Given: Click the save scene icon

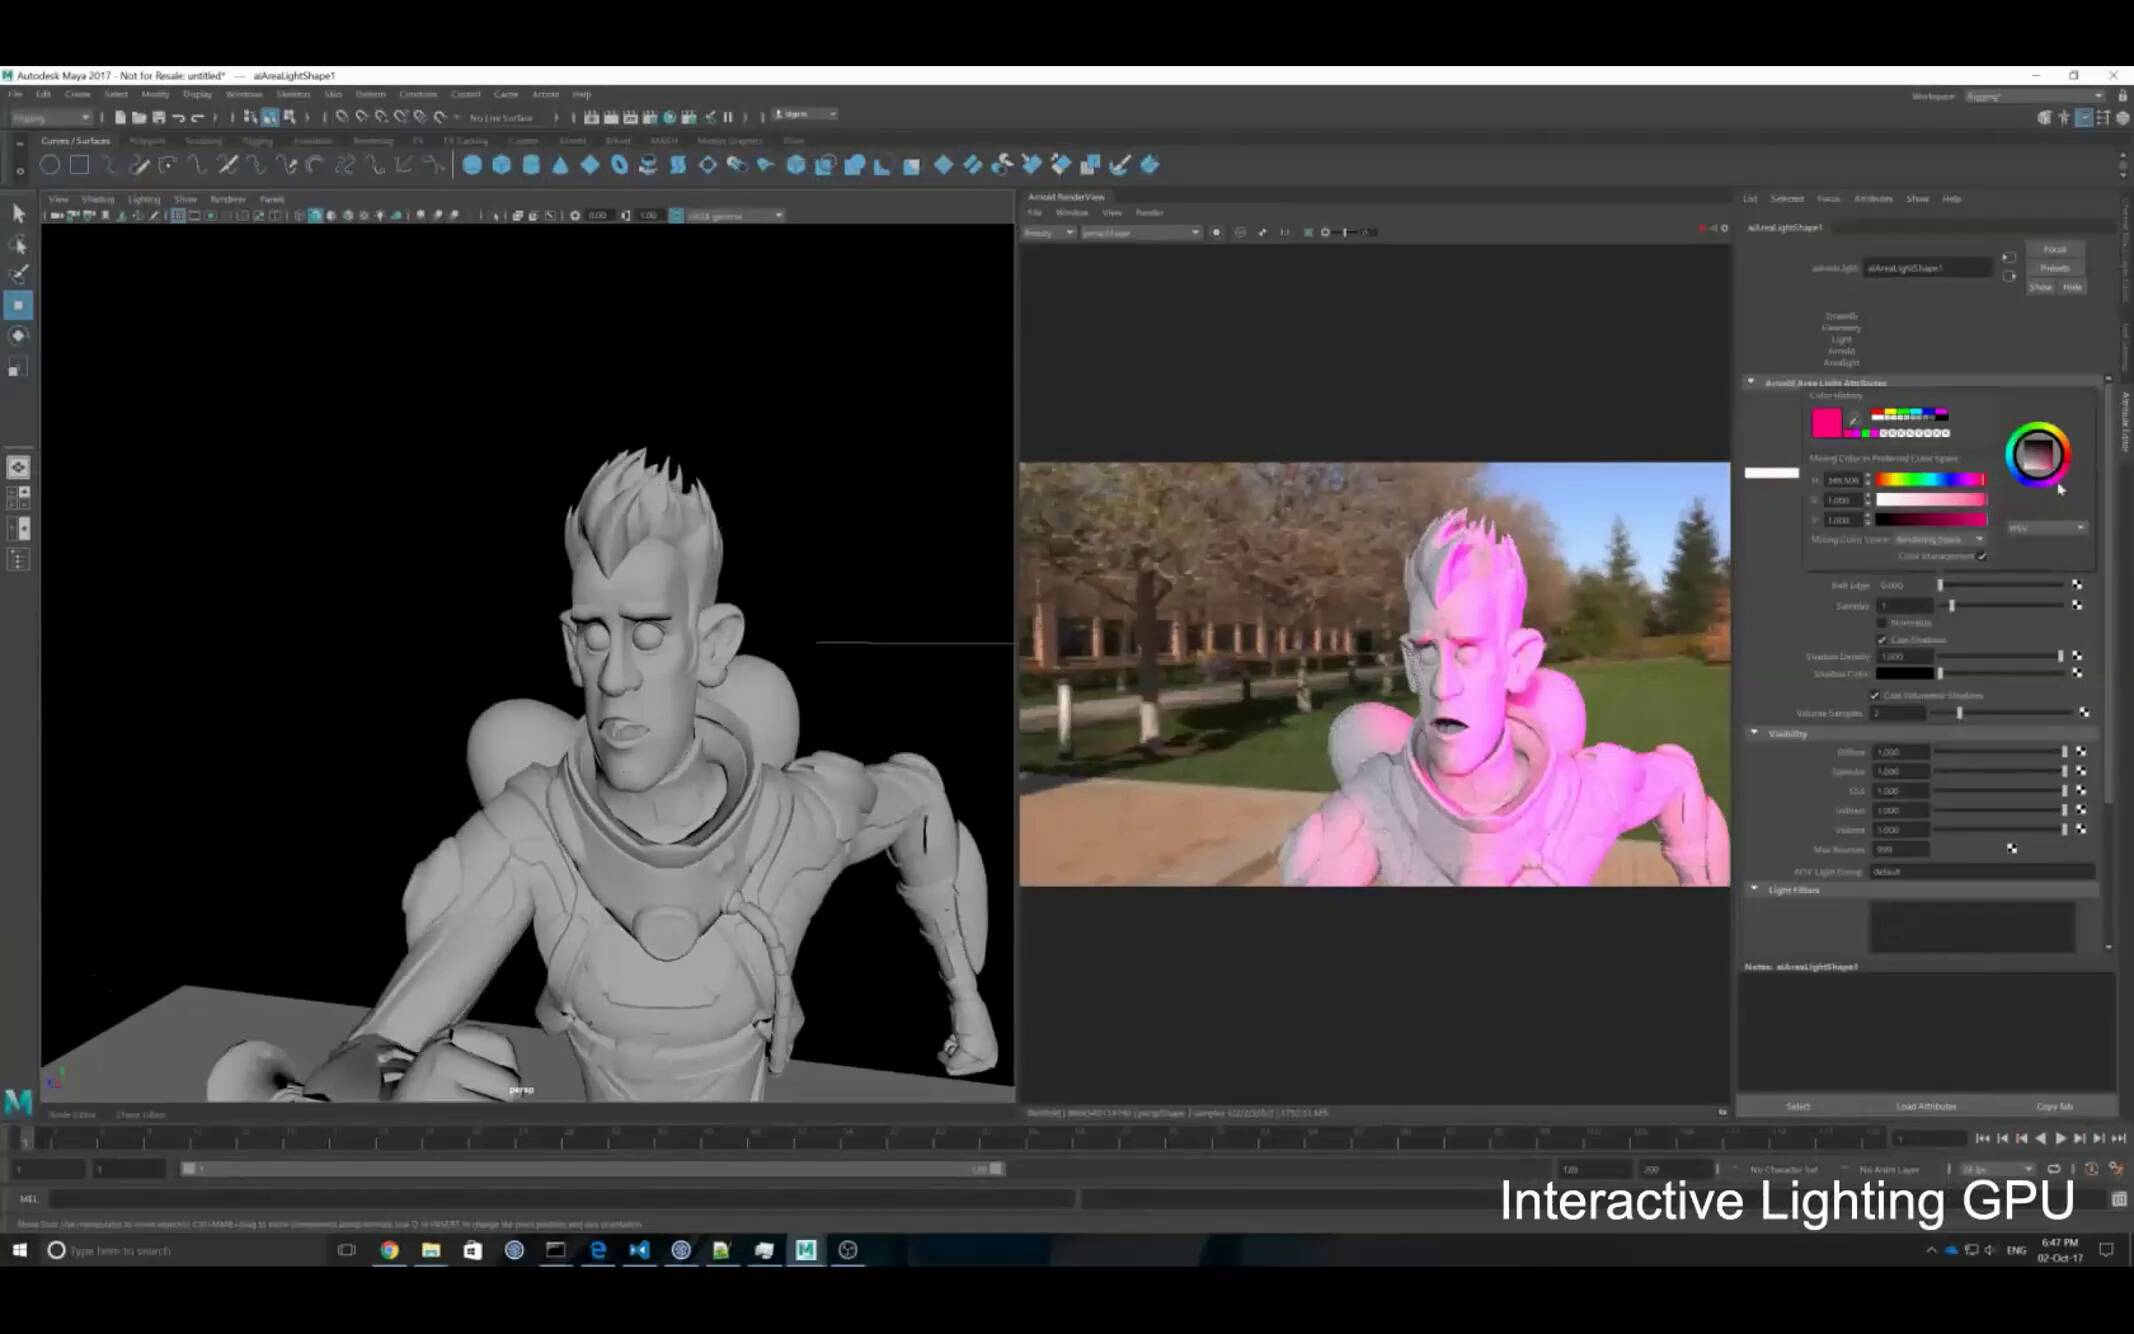Looking at the screenshot, I should (158, 117).
